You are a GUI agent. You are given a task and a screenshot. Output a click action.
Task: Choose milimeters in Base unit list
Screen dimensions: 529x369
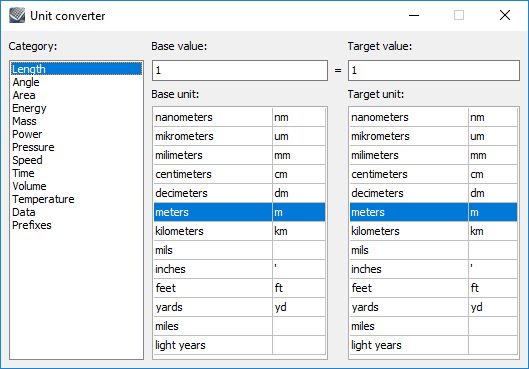coord(240,155)
